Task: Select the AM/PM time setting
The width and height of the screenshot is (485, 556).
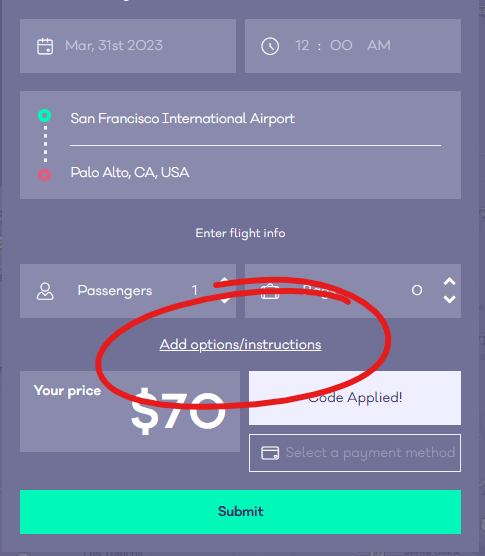Action: click(x=379, y=45)
